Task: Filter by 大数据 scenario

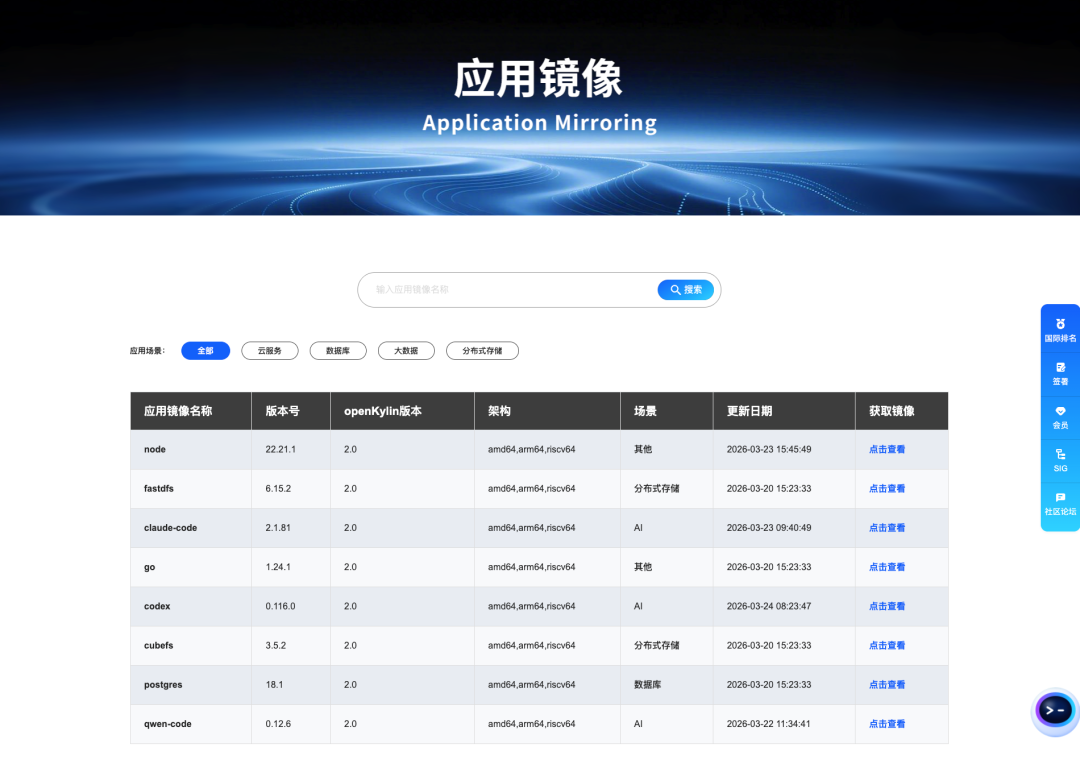Action: coord(406,351)
